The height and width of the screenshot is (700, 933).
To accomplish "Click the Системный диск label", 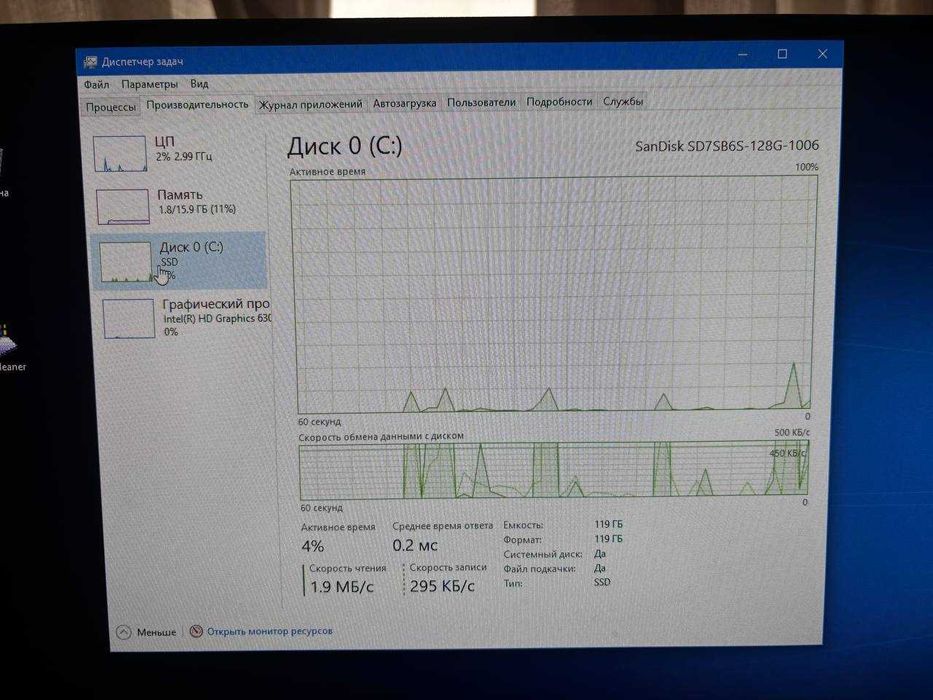I will [x=543, y=554].
